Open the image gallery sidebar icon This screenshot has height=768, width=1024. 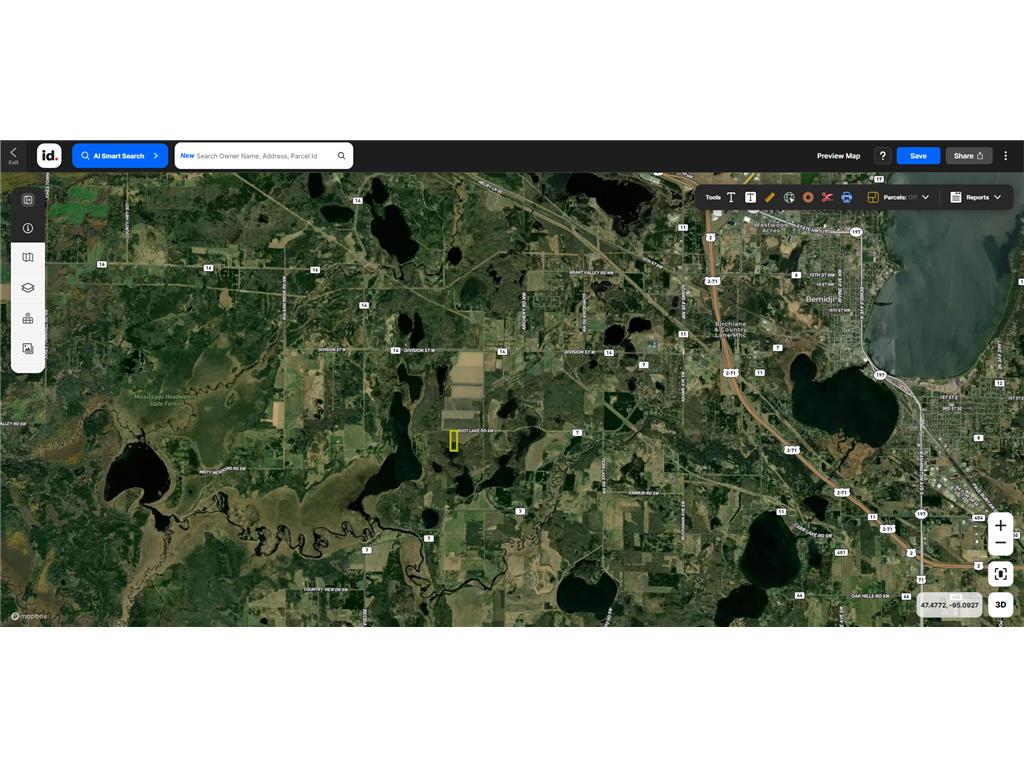click(28, 348)
